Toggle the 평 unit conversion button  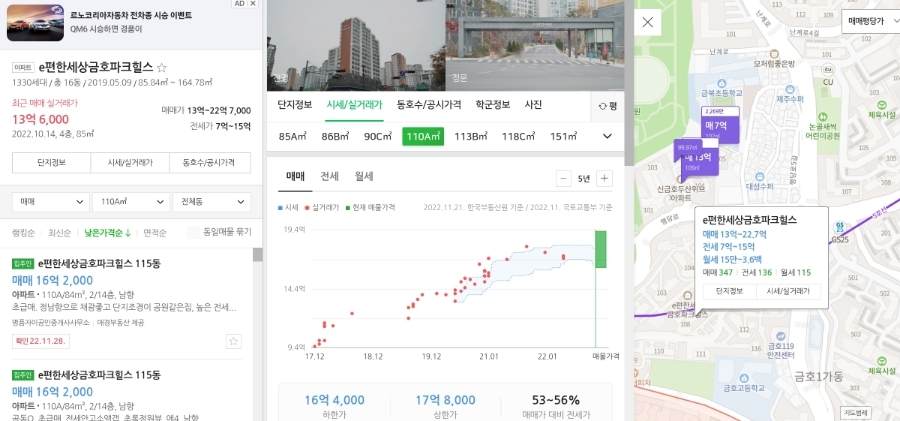(x=607, y=106)
